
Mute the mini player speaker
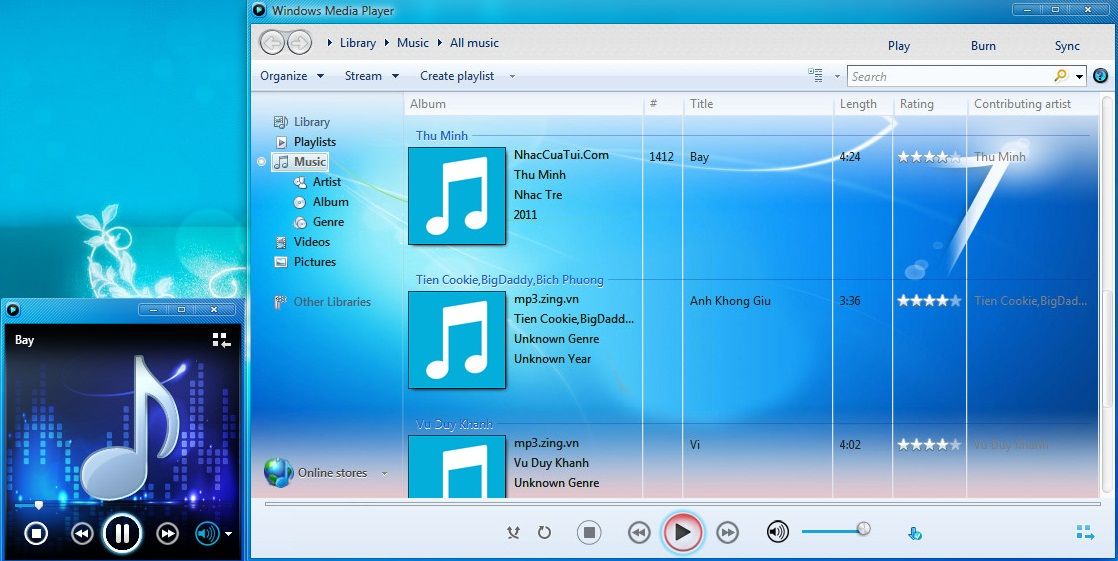[x=207, y=533]
